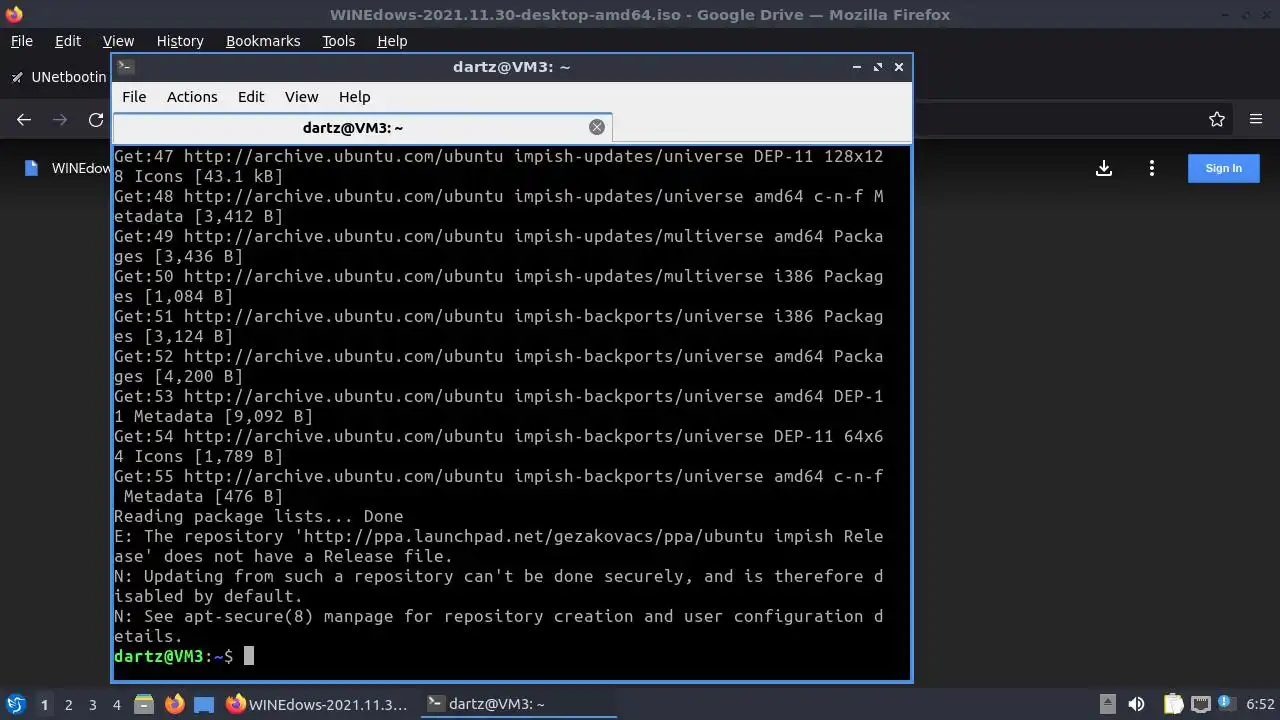Open the network status tray icon
Screen dimensions: 1280x720
[x=1201, y=704]
